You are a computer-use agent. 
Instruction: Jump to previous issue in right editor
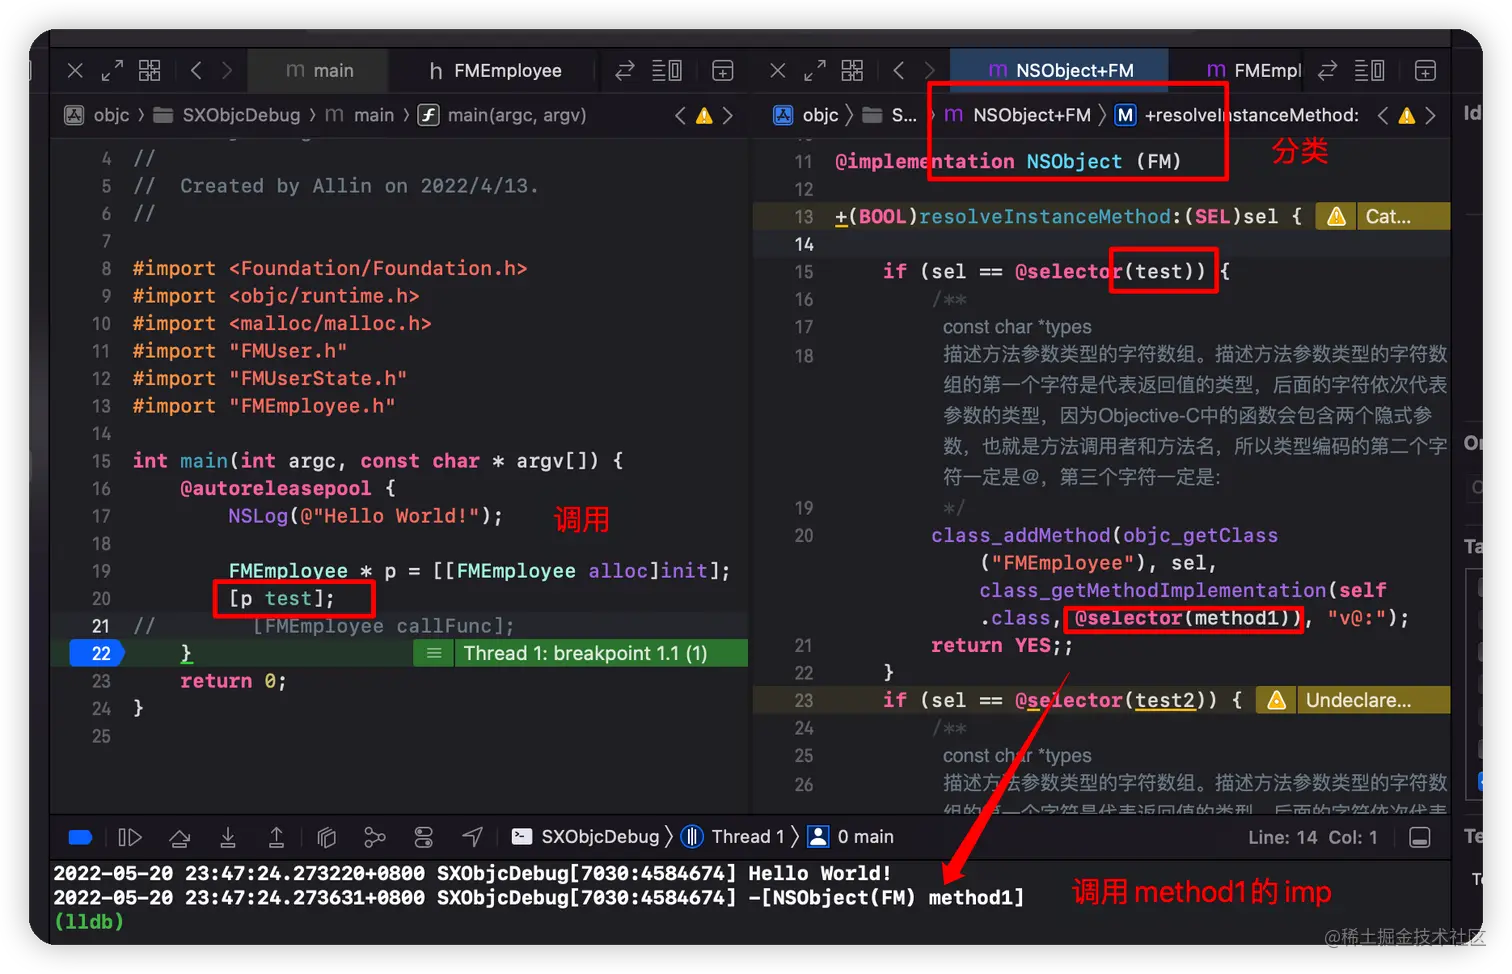click(x=1383, y=115)
